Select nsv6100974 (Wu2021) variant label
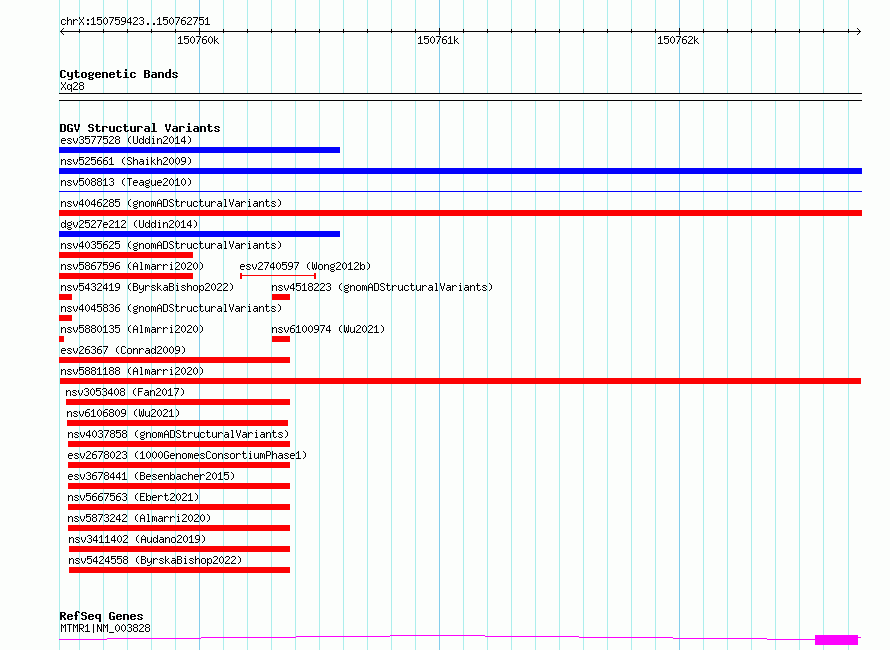This screenshot has height=650, width=890. (x=328, y=329)
